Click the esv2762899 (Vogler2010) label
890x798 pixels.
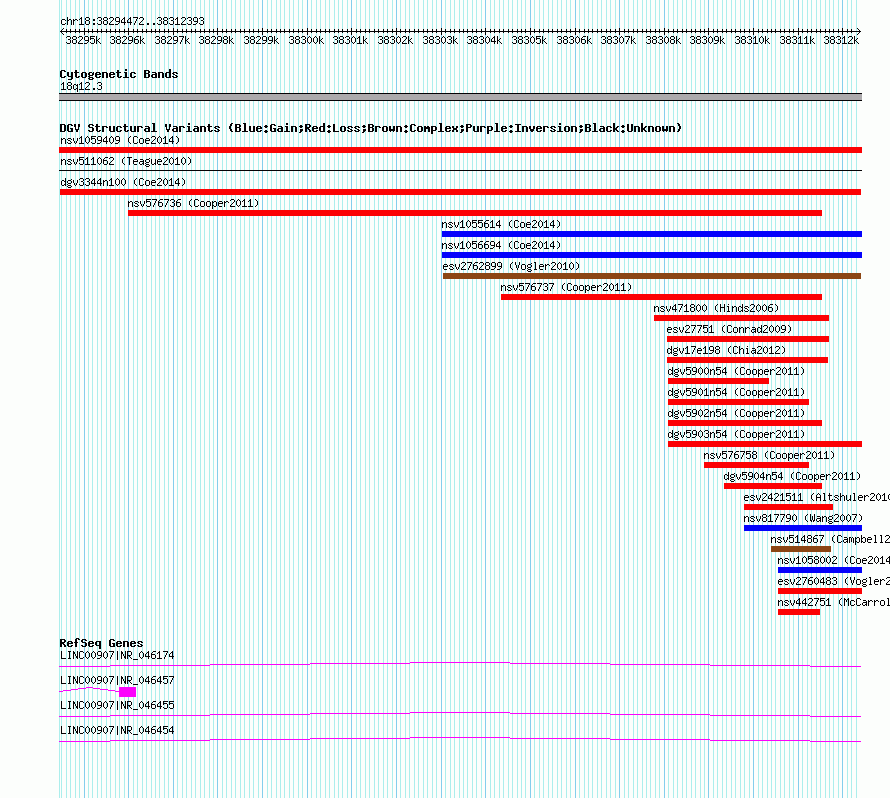tap(511, 266)
